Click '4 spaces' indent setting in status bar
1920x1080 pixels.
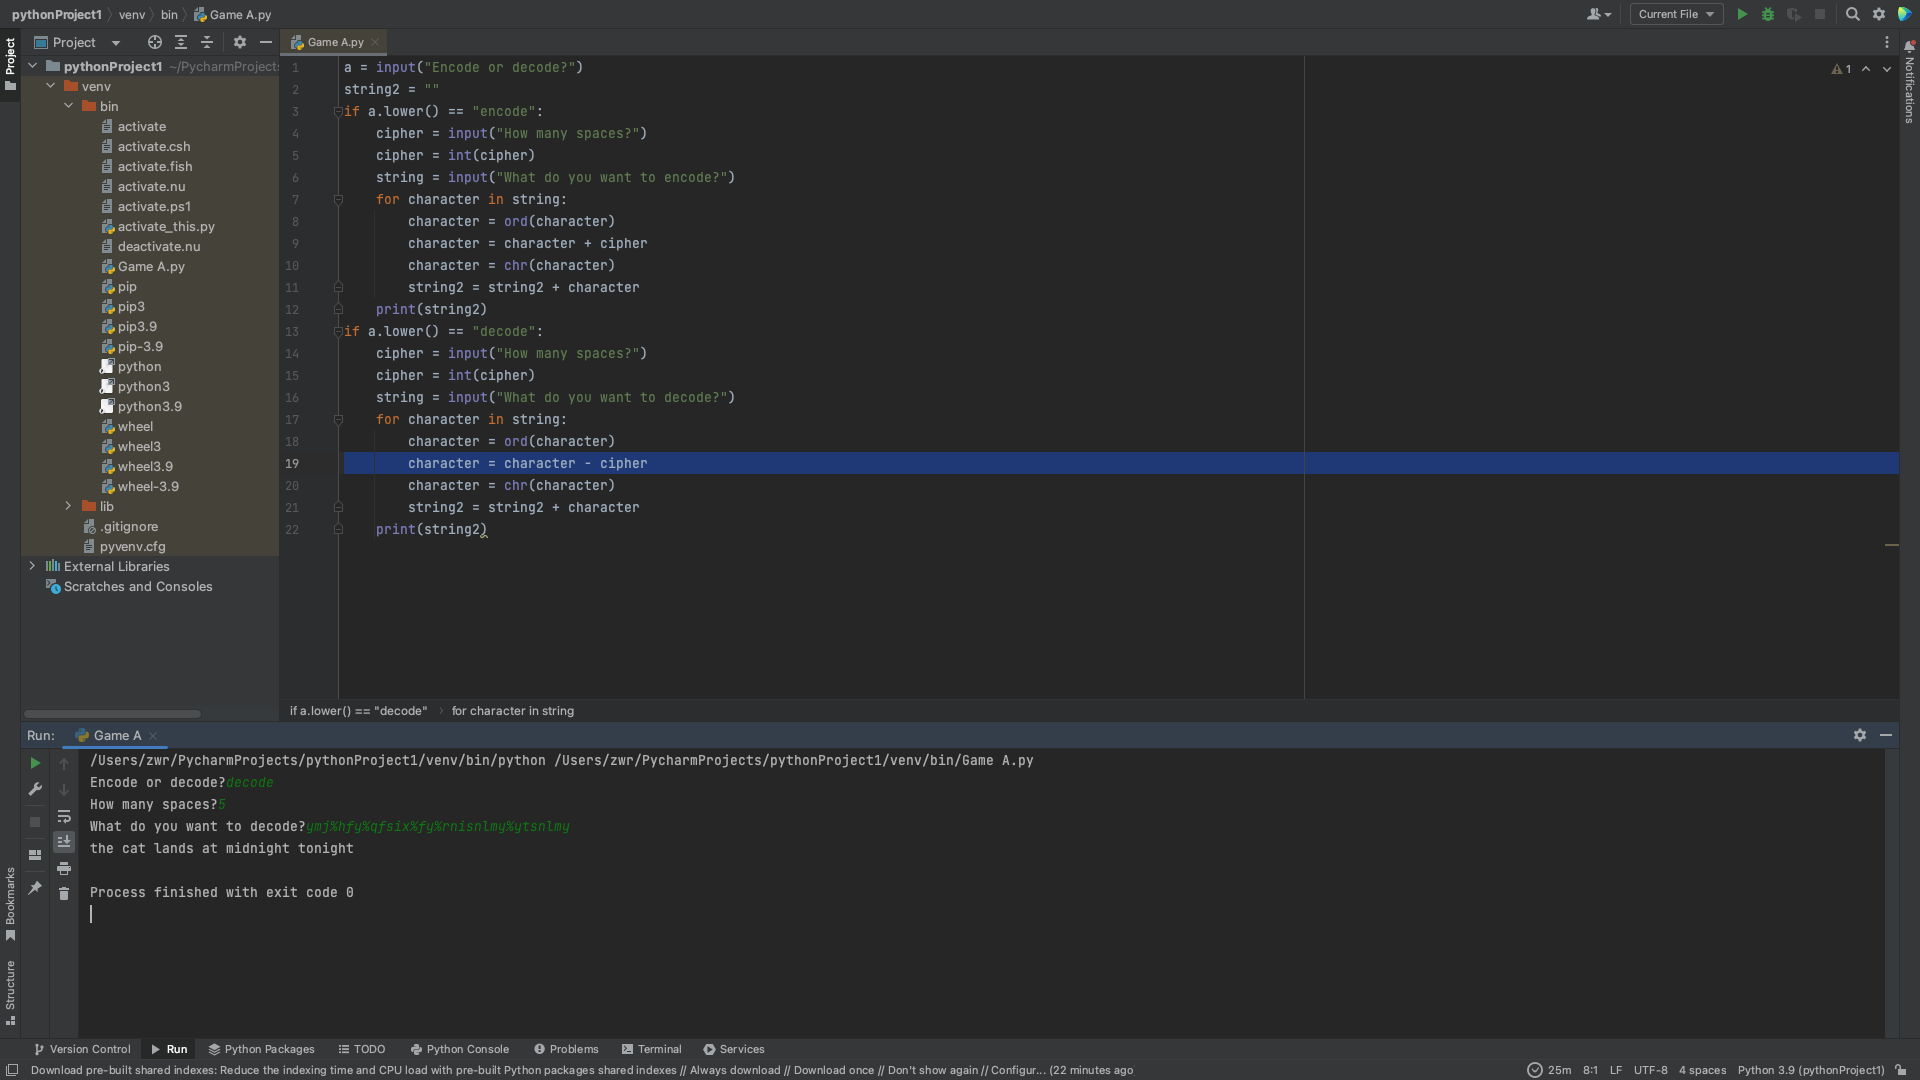pyautogui.click(x=1702, y=1070)
